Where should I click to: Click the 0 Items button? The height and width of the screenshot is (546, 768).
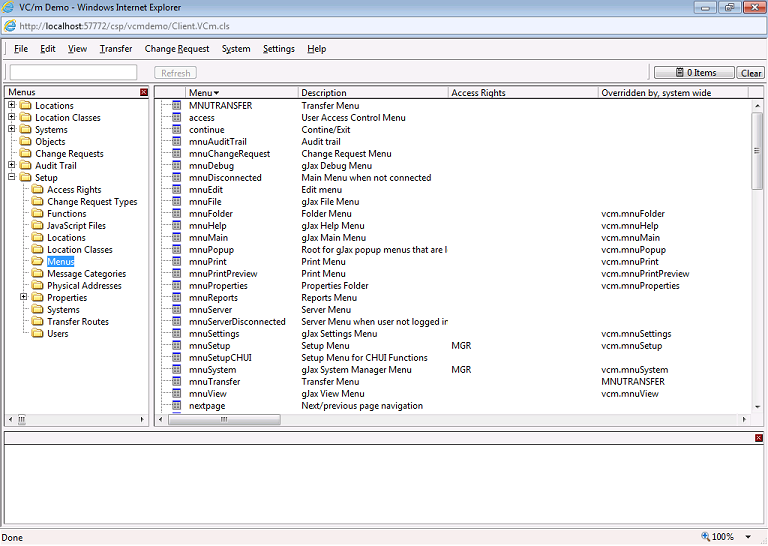tap(694, 73)
